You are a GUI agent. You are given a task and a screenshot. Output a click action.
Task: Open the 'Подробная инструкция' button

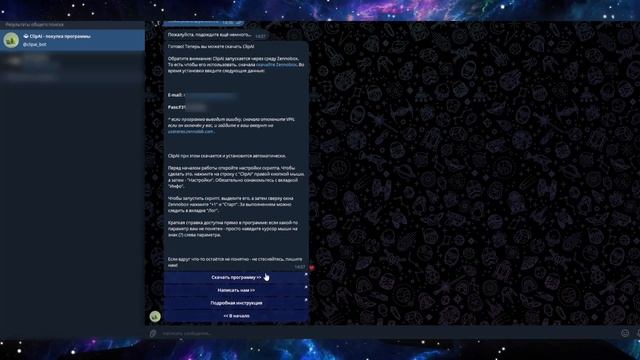click(236, 303)
